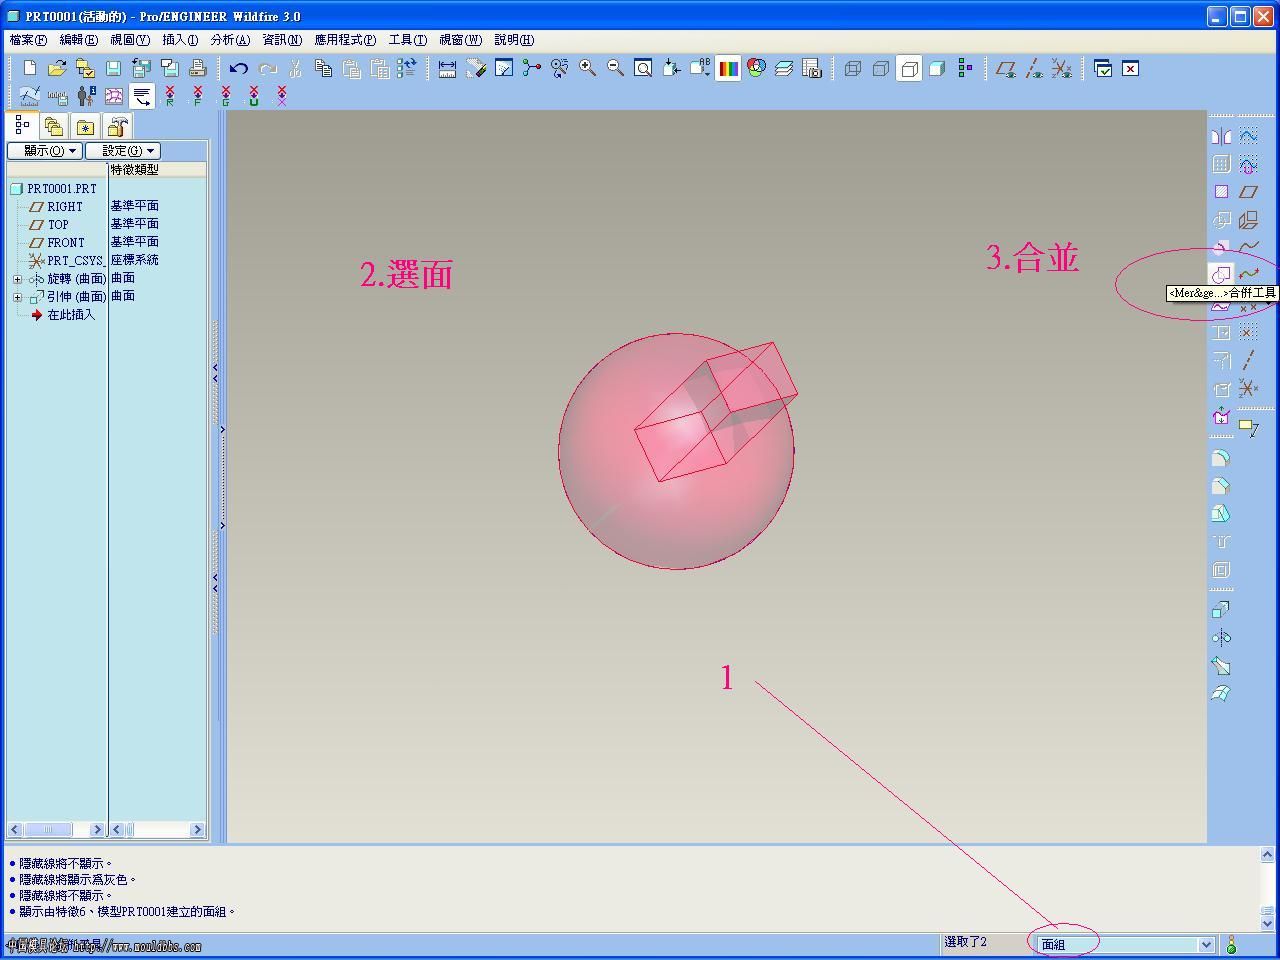Open the 插入 menu
1280x960 pixels.
pyautogui.click(x=181, y=40)
